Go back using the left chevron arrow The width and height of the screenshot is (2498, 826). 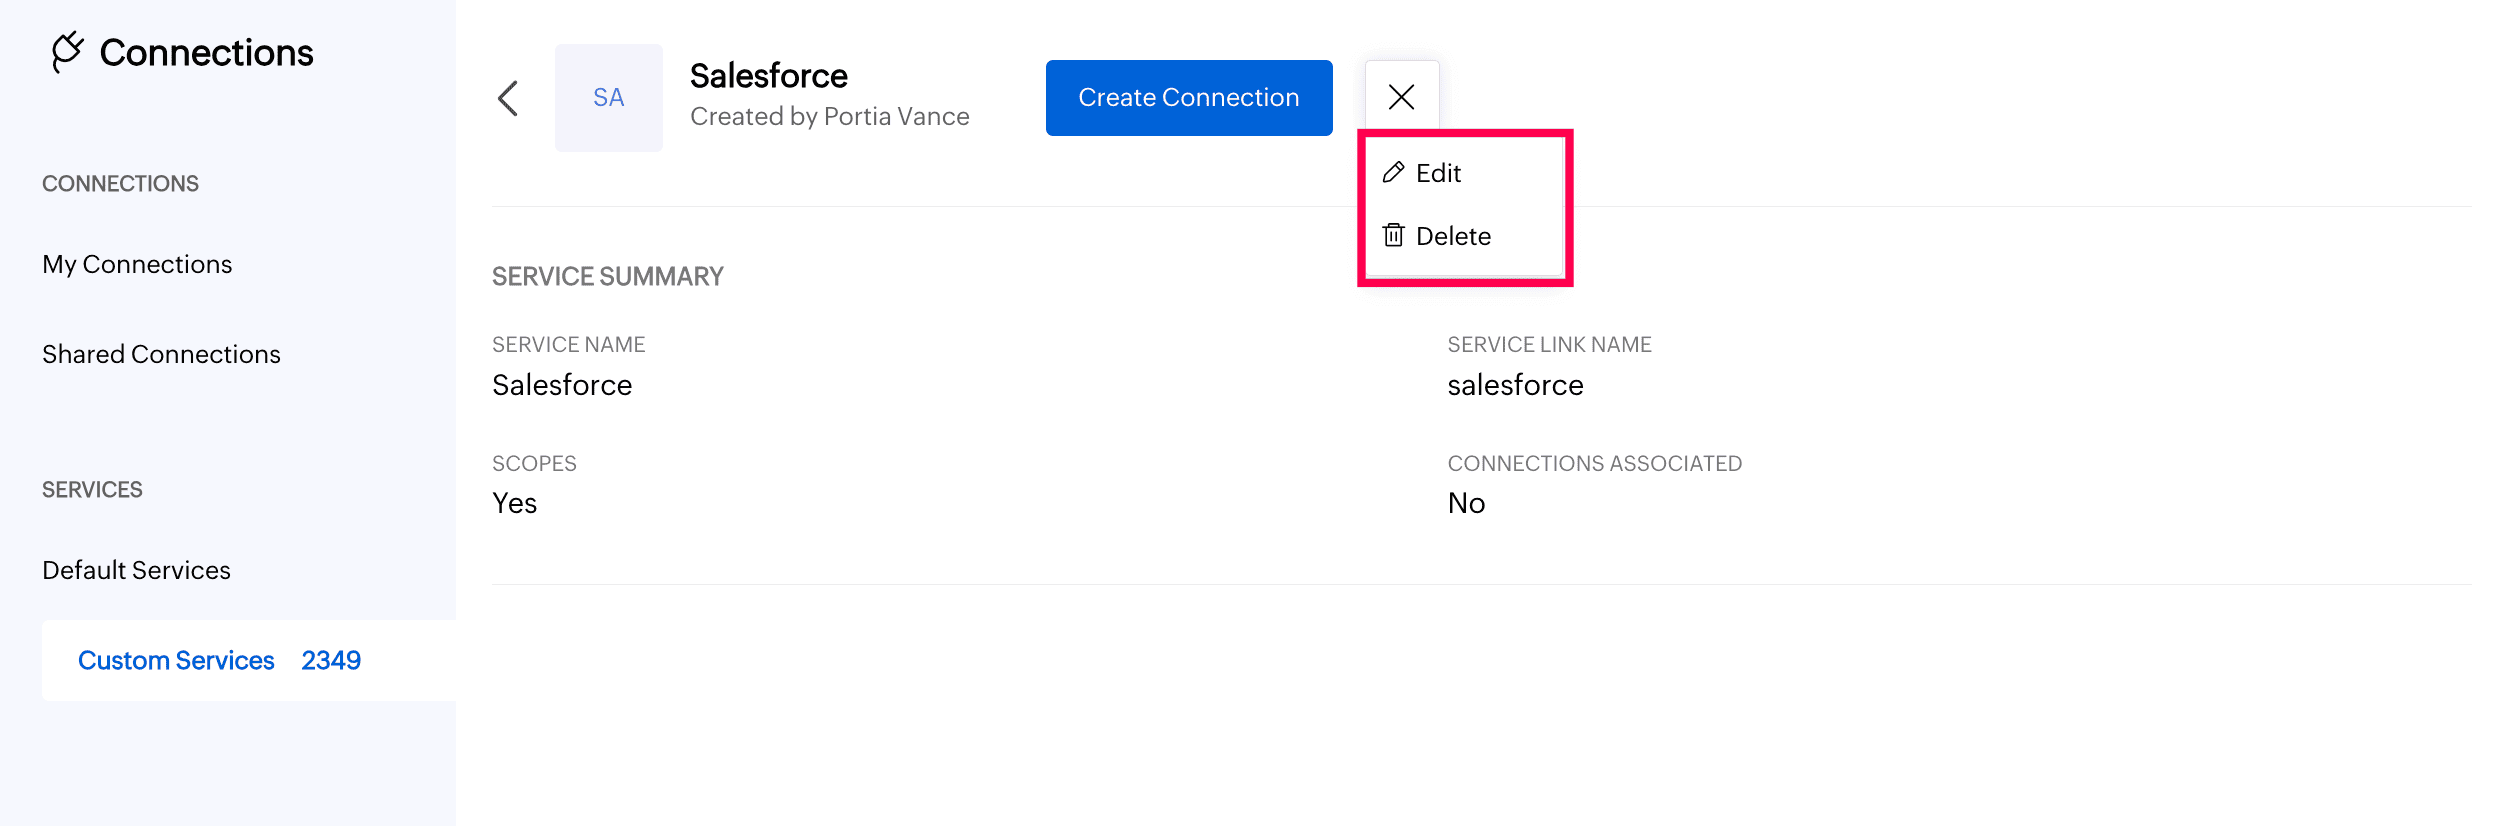[508, 98]
